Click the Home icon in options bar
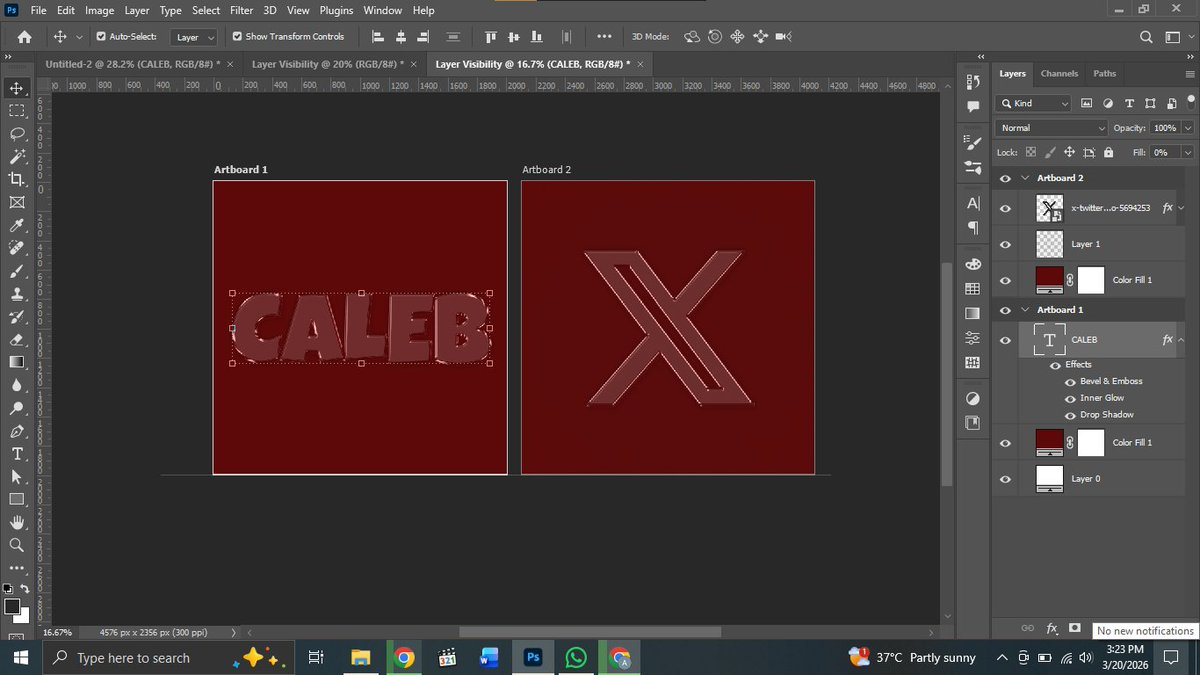1200x675 pixels. (x=25, y=37)
